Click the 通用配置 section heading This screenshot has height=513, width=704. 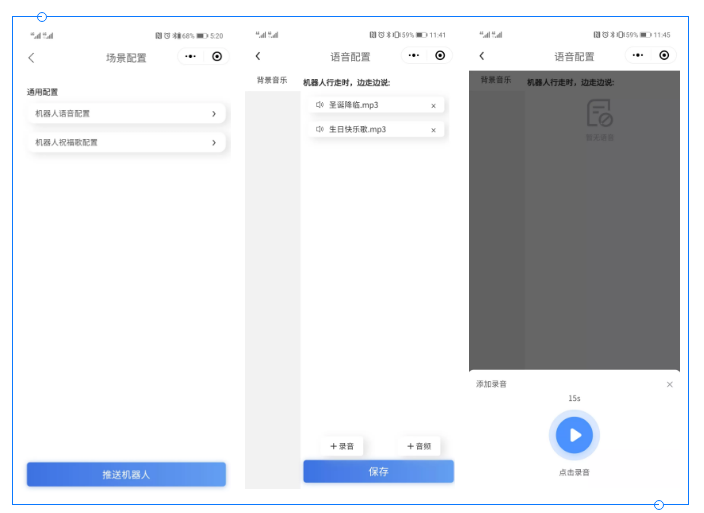click(x=42, y=92)
